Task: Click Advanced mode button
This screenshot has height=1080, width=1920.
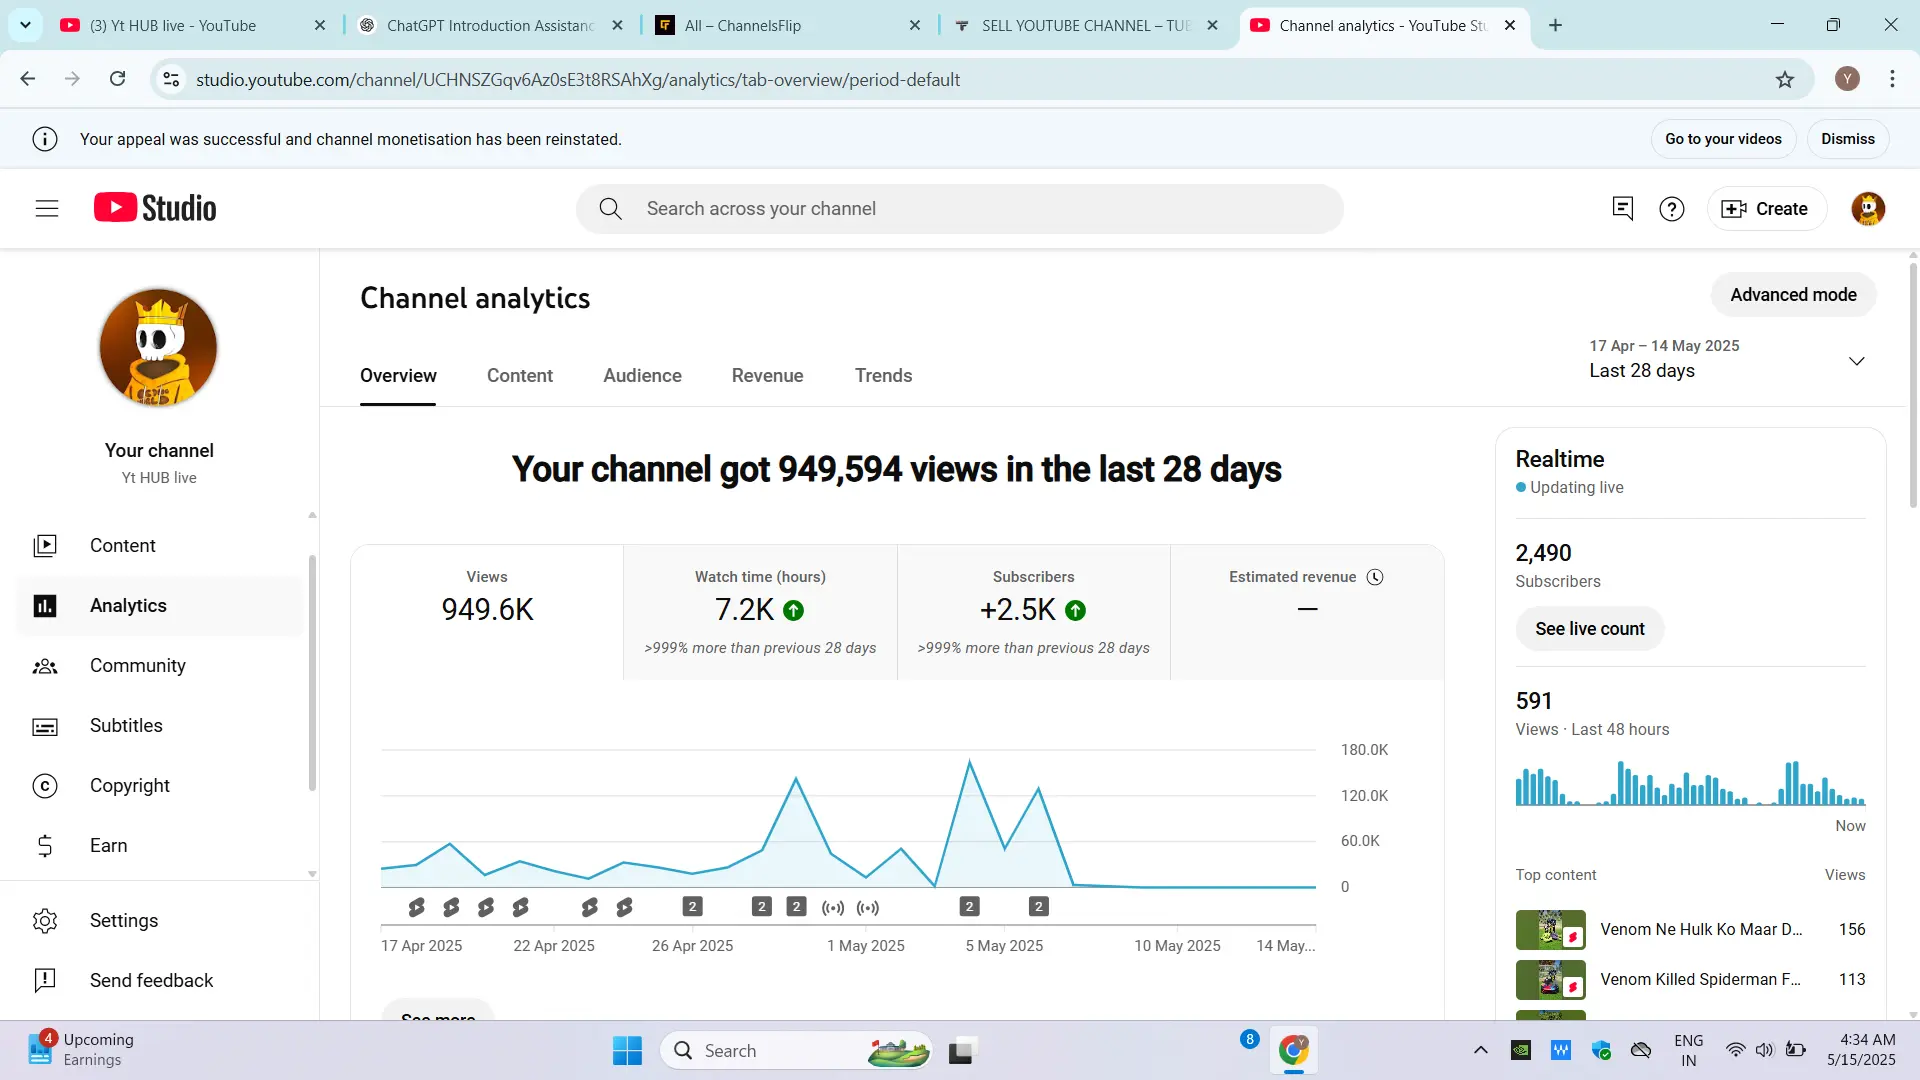Action: pyautogui.click(x=1793, y=295)
